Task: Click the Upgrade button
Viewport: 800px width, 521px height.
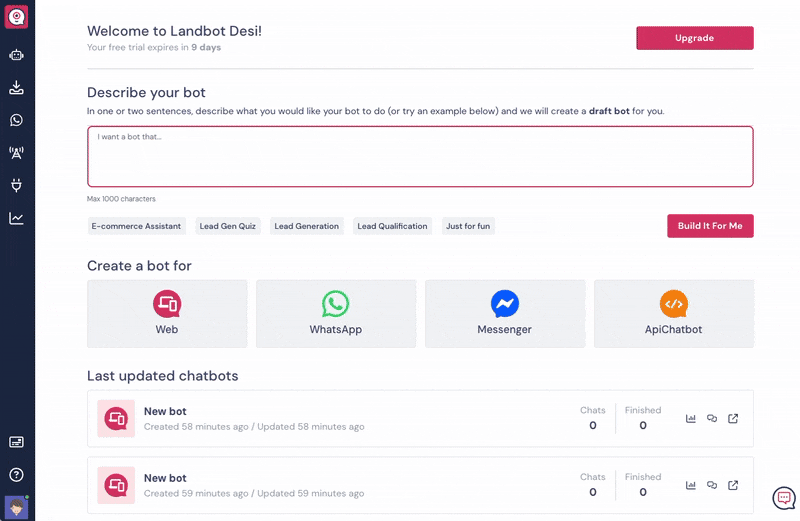Action: (694, 38)
